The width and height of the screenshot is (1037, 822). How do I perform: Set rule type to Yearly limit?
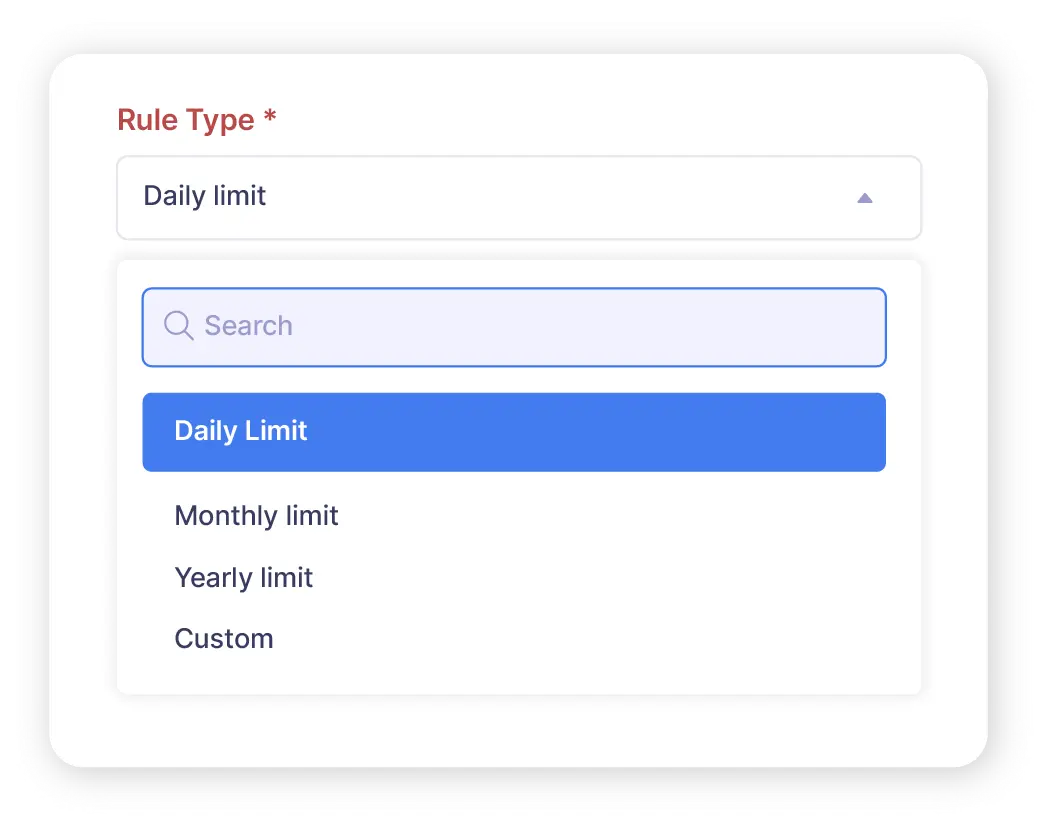point(244,578)
